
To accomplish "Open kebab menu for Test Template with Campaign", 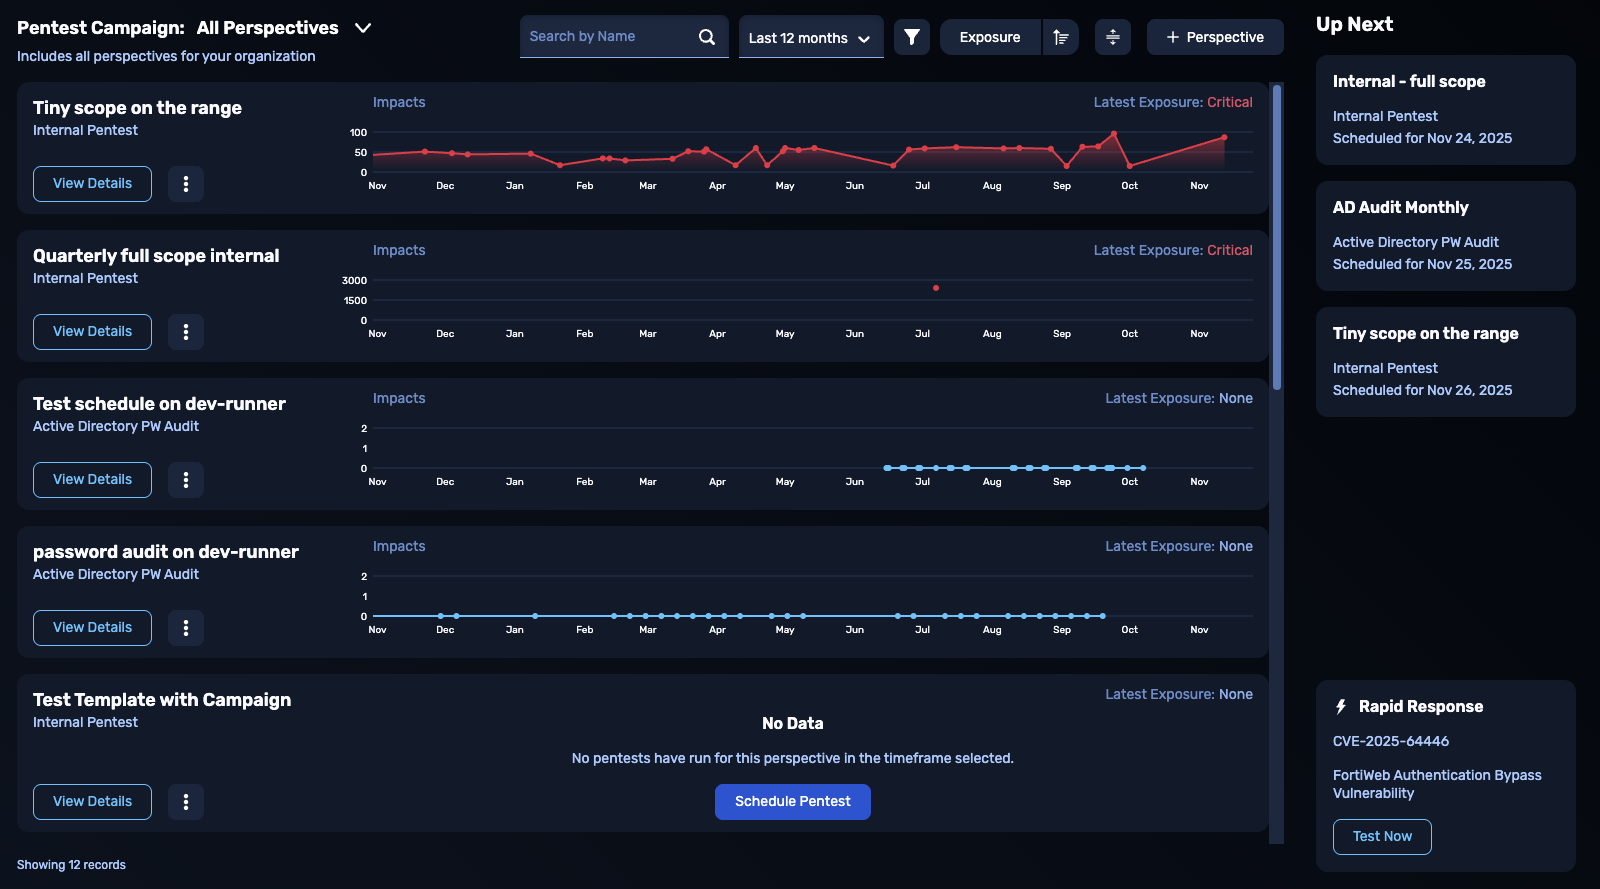I will pyautogui.click(x=186, y=802).
